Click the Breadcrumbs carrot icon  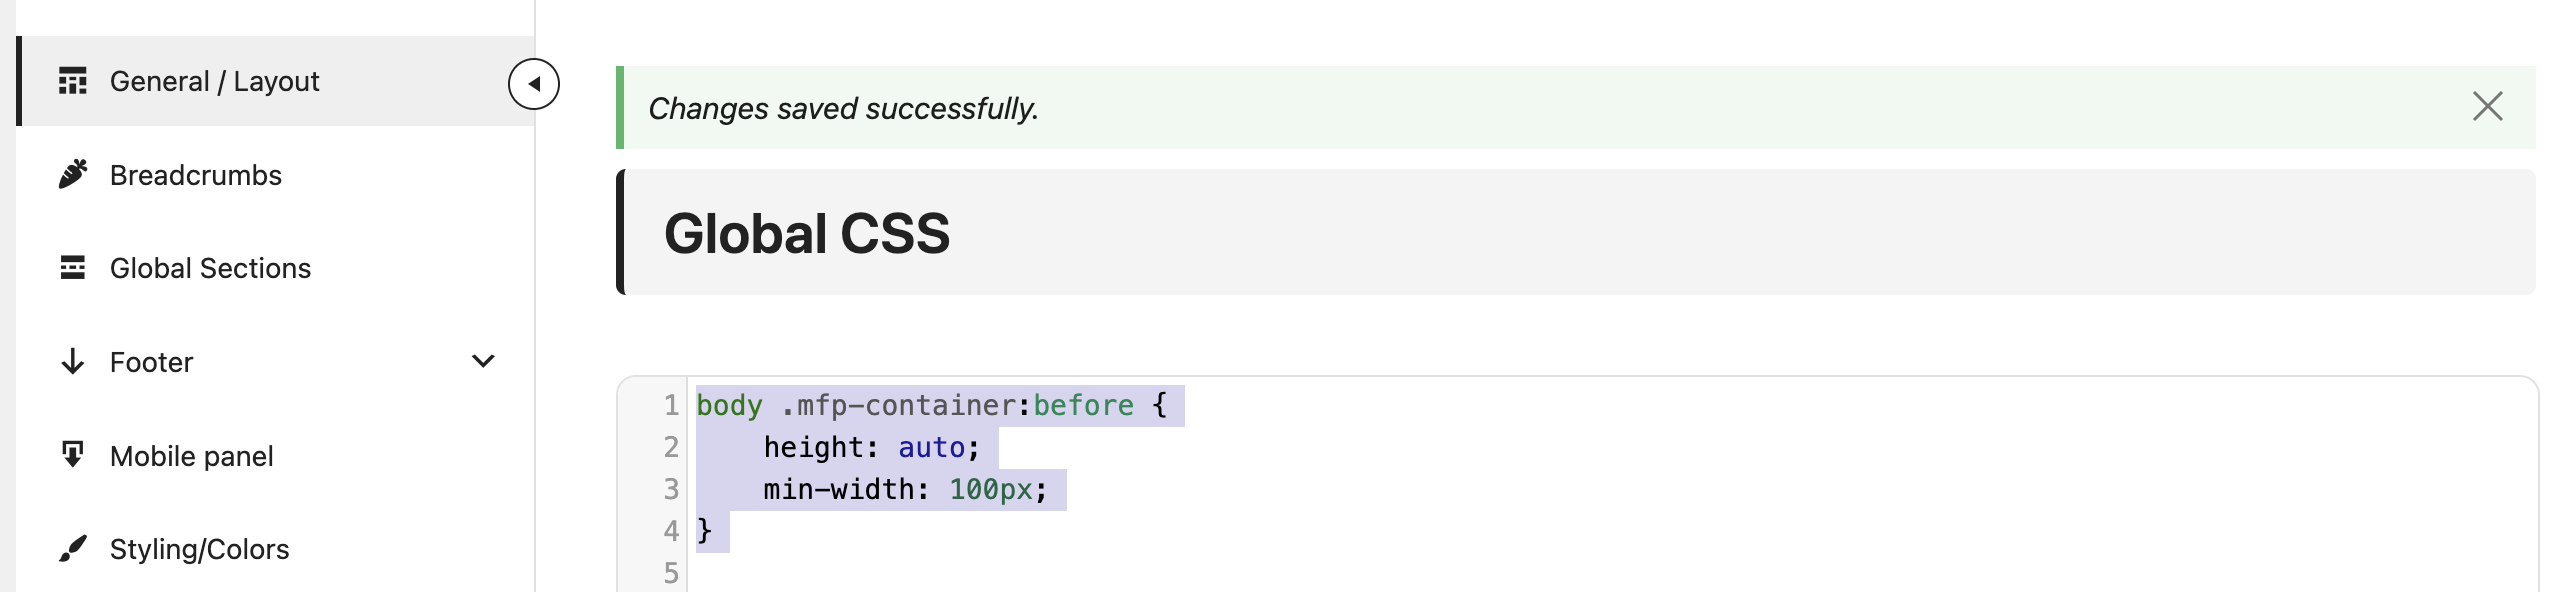click(x=72, y=174)
